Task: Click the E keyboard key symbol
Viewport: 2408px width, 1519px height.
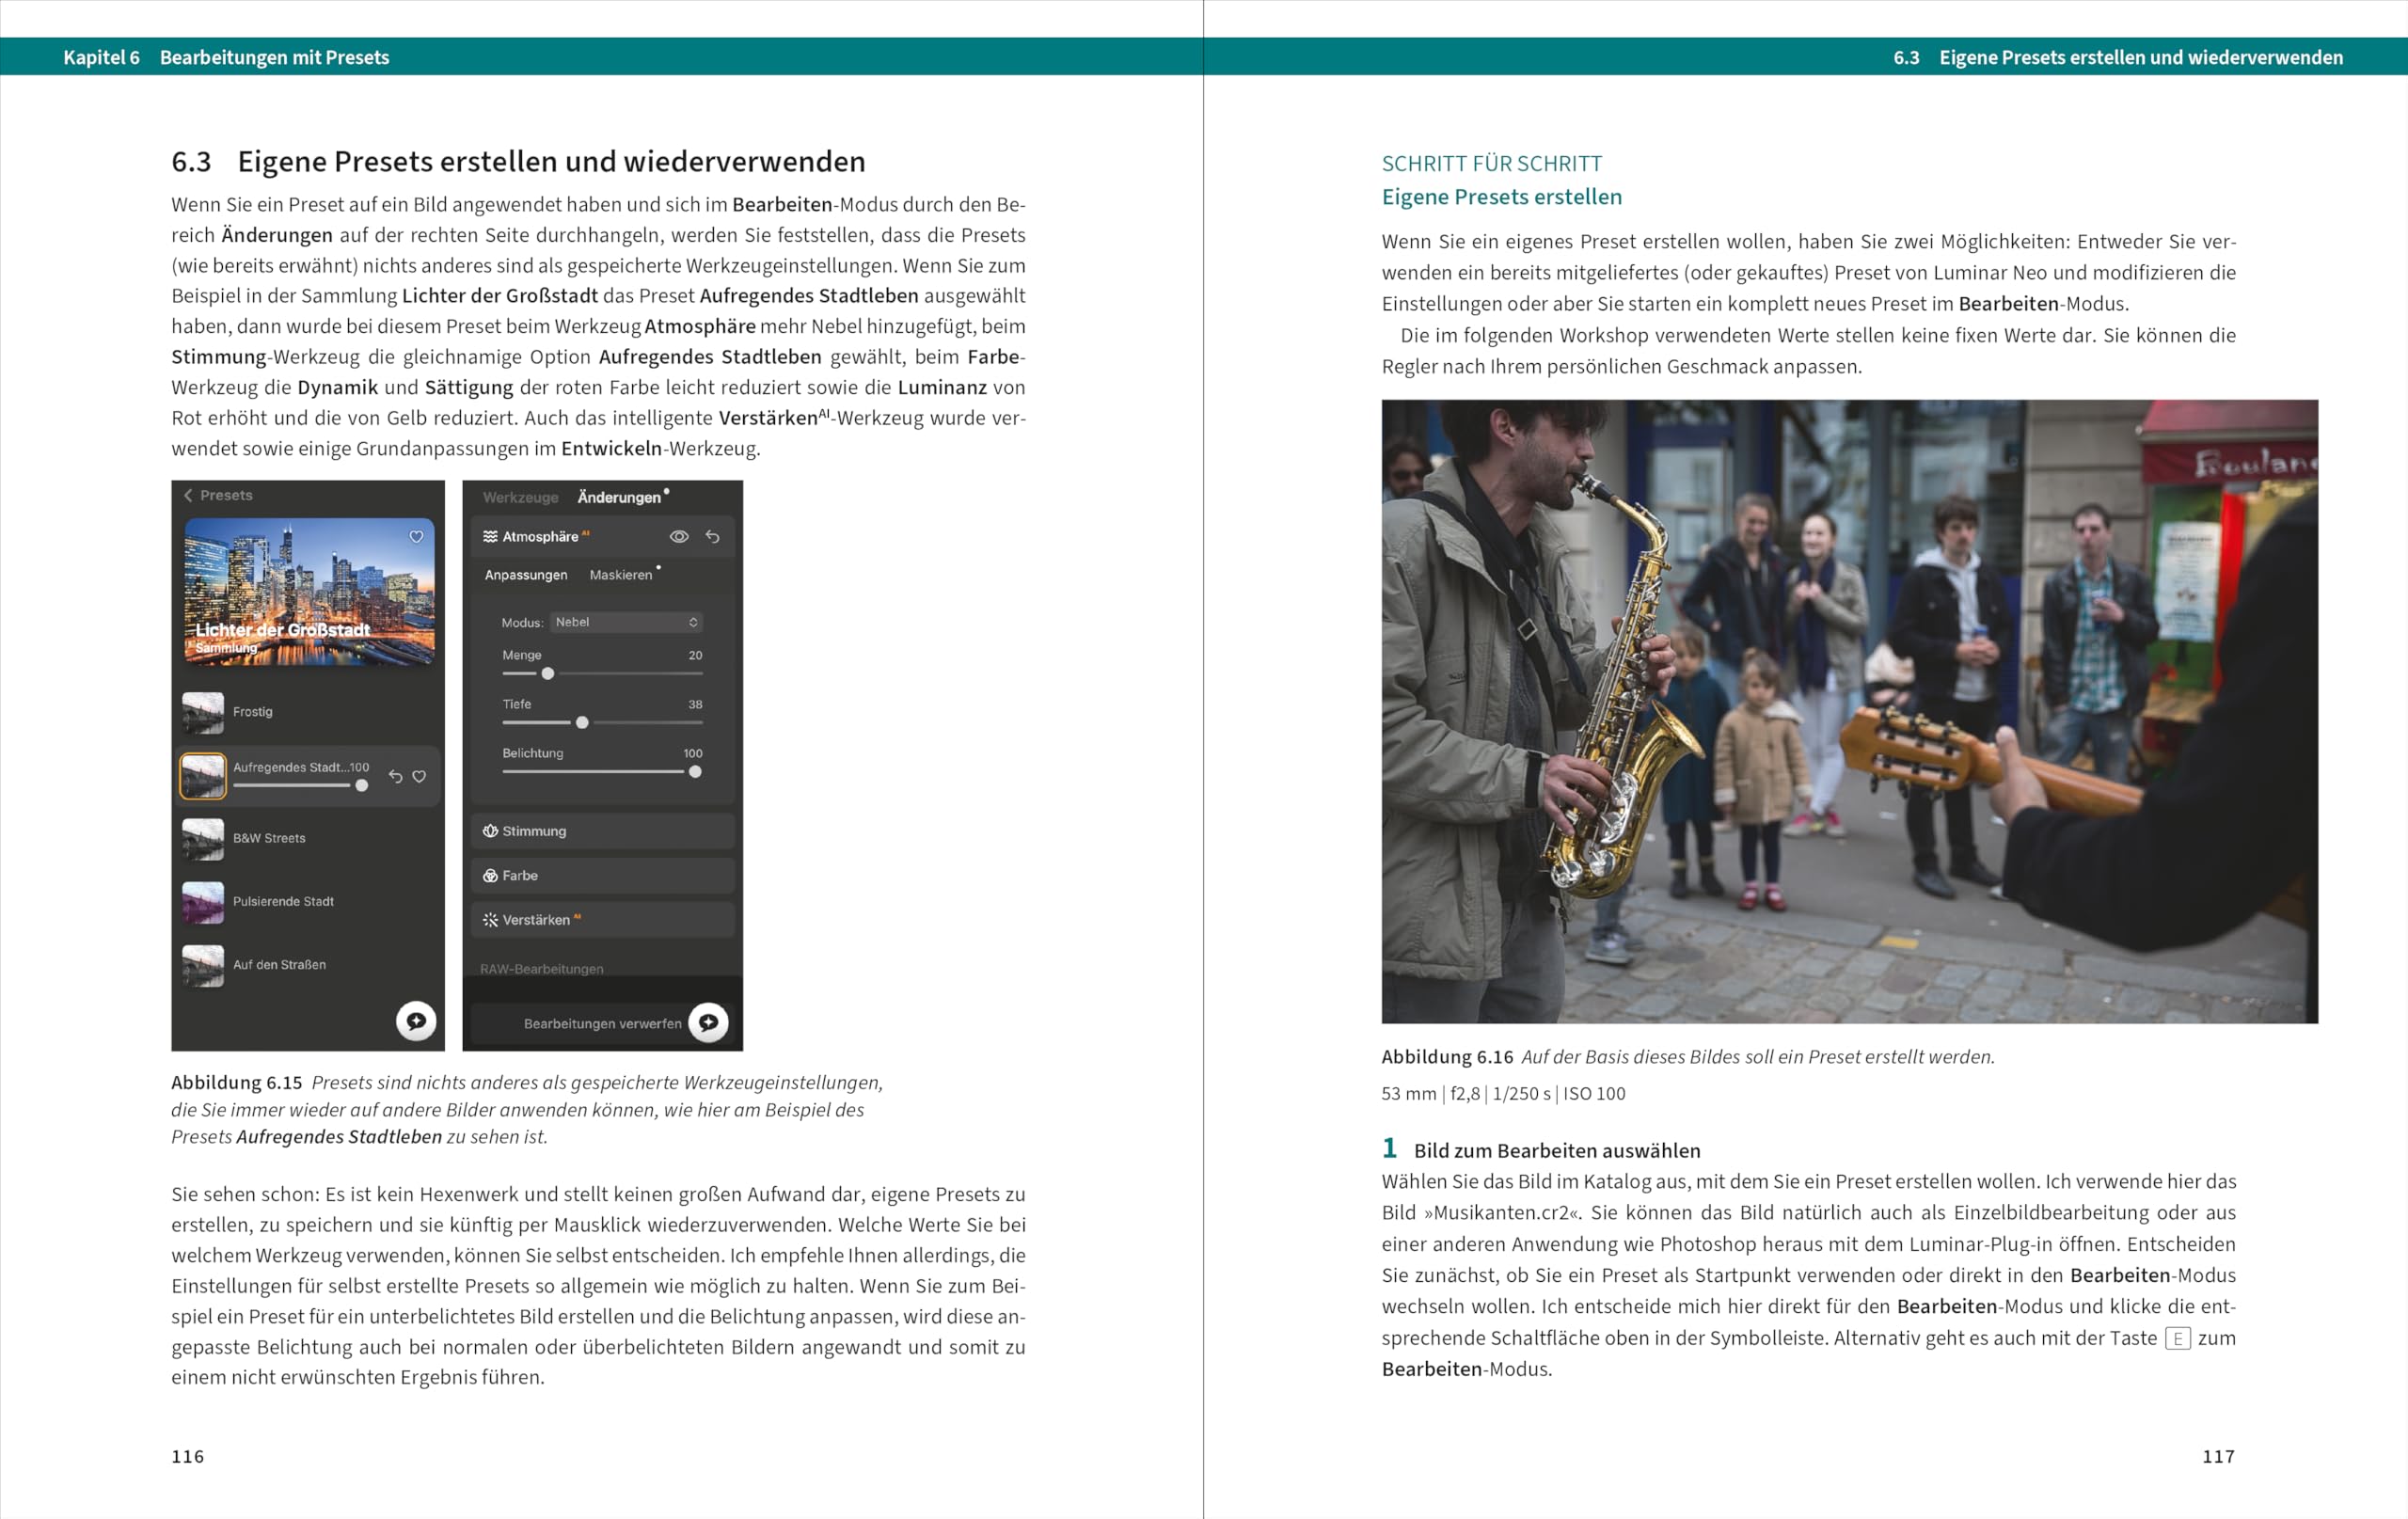Action: pos(2177,1339)
